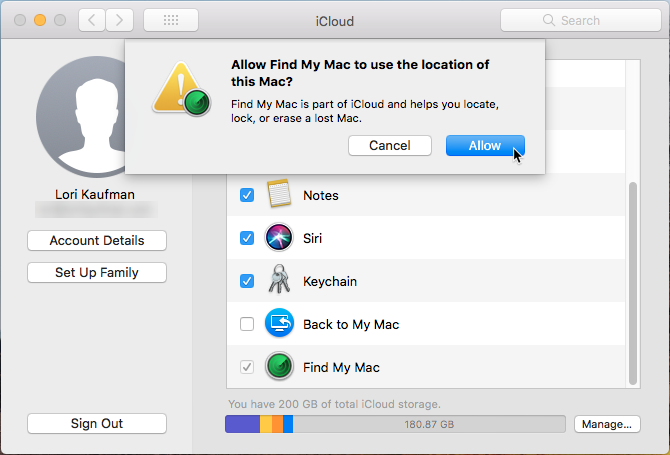Click the Search preferences field
Image resolution: width=670 pixels, height=455 pixels.
point(581,20)
